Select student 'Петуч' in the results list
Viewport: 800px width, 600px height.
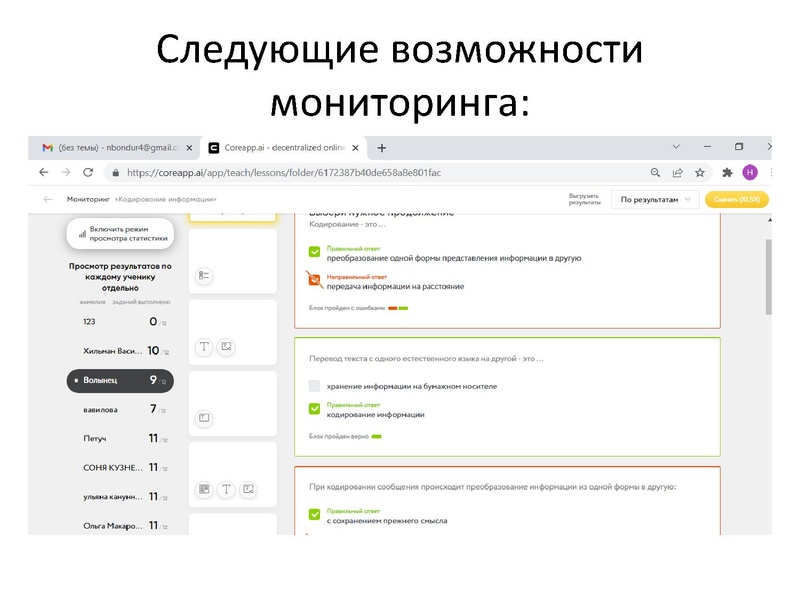[118, 440]
